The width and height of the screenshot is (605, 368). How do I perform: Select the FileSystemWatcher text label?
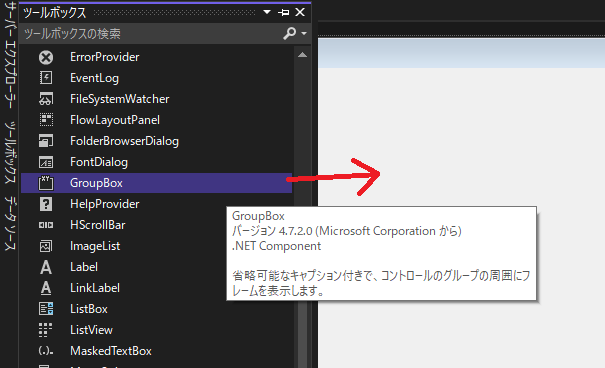[120, 99]
